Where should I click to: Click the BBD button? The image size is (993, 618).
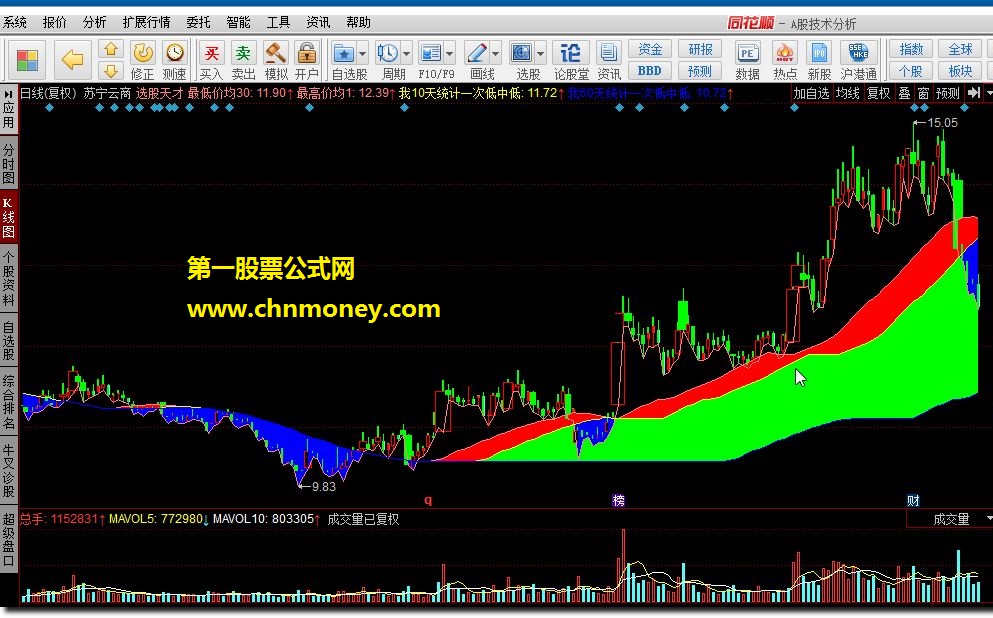click(650, 70)
